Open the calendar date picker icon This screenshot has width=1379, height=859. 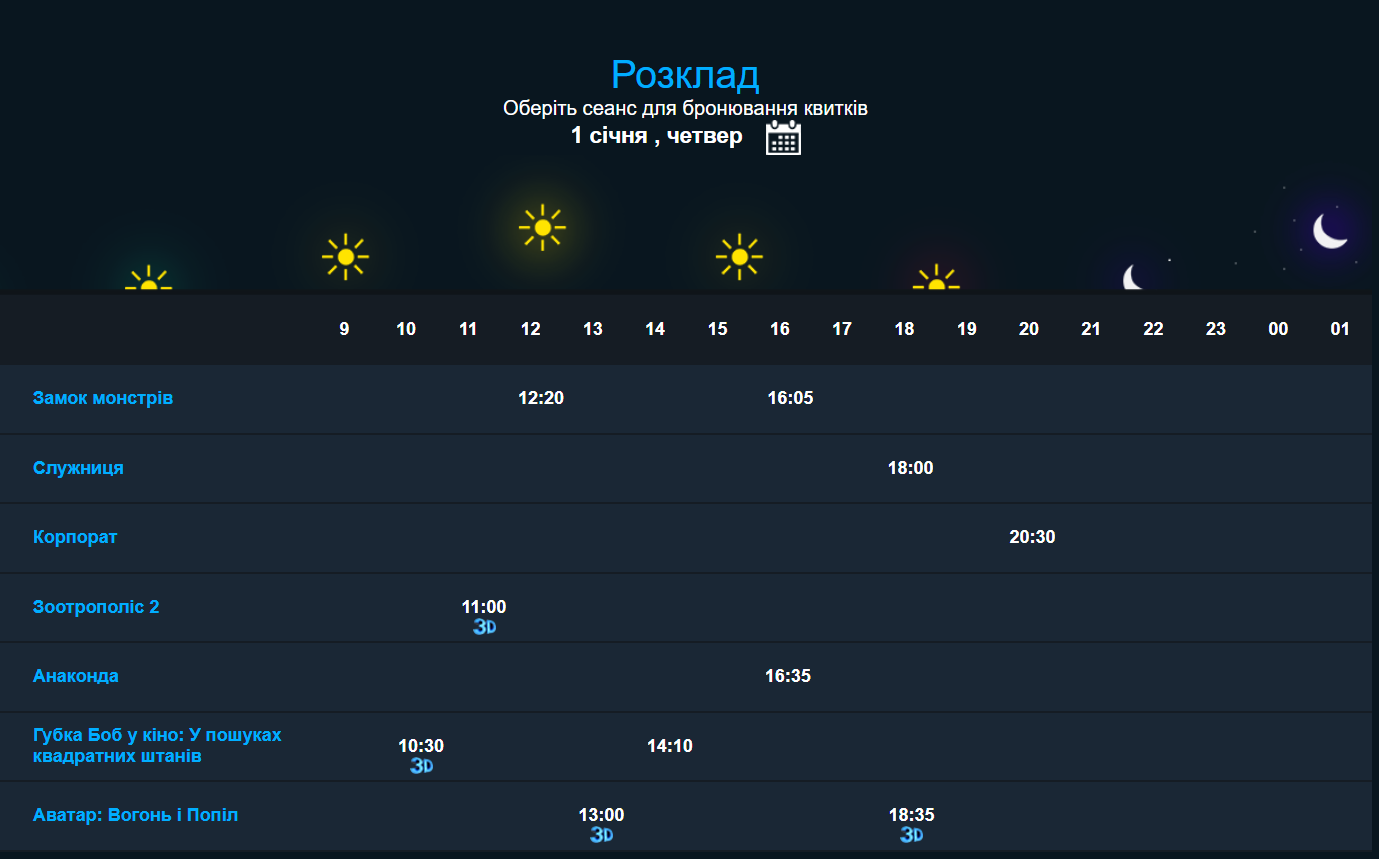pyautogui.click(x=783, y=138)
